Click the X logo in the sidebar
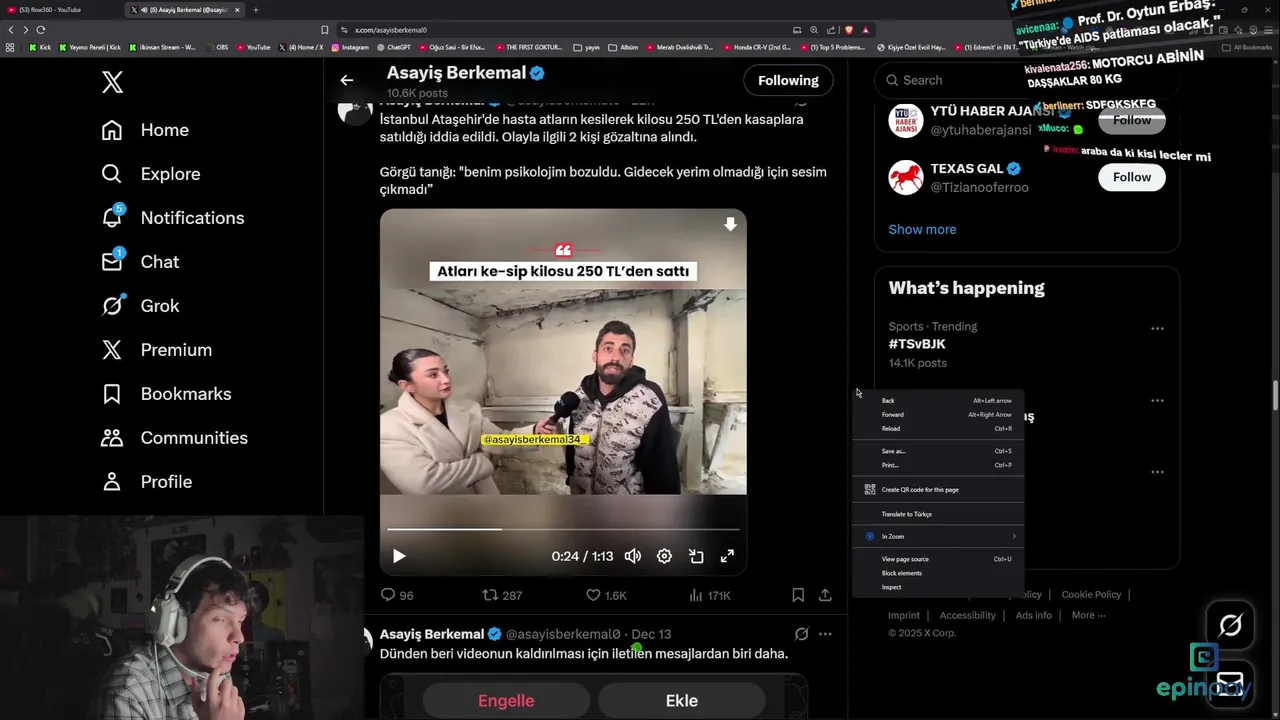The height and width of the screenshot is (720, 1280). pyautogui.click(x=113, y=82)
